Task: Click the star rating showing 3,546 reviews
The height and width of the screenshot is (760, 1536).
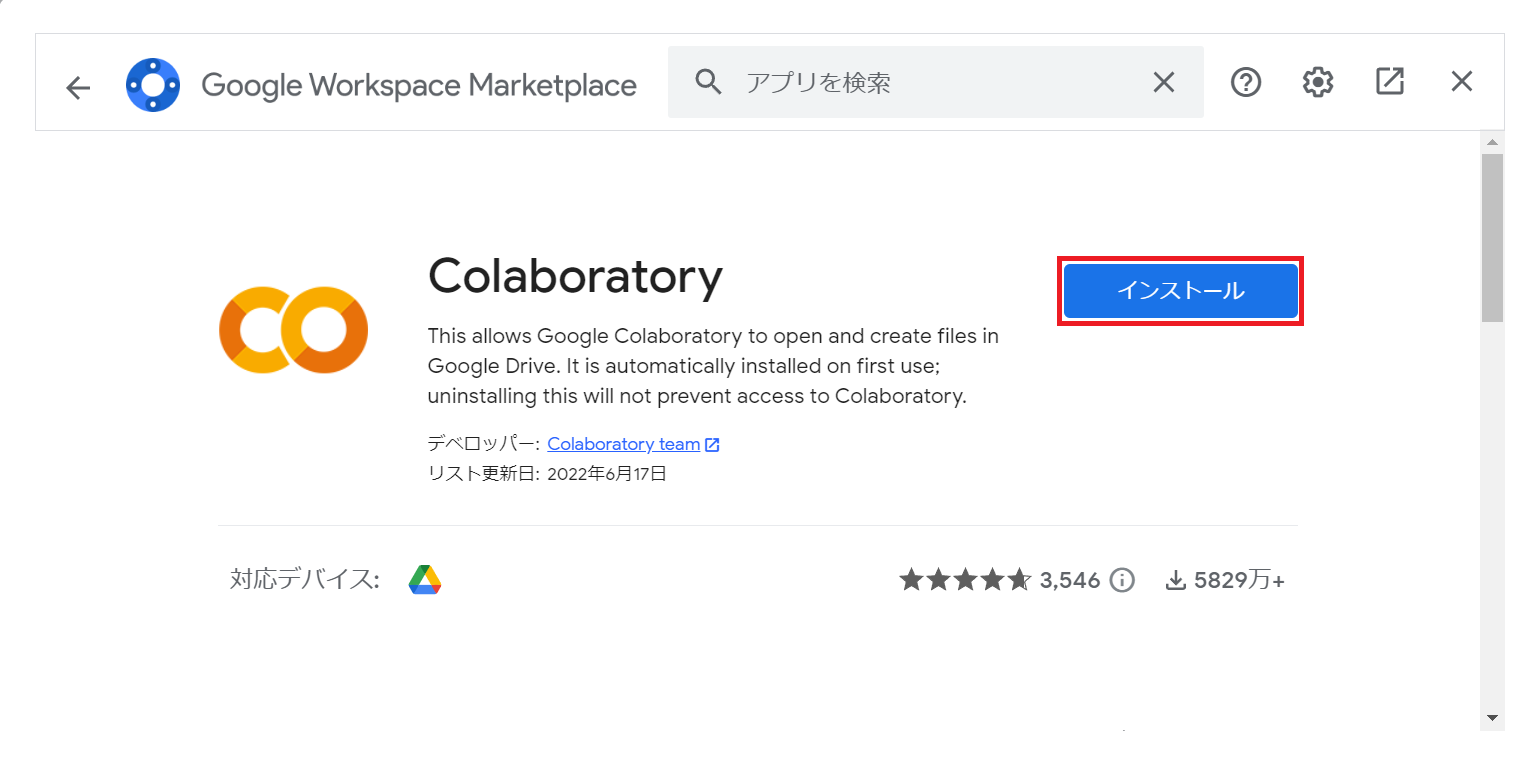Action: click(x=966, y=579)
